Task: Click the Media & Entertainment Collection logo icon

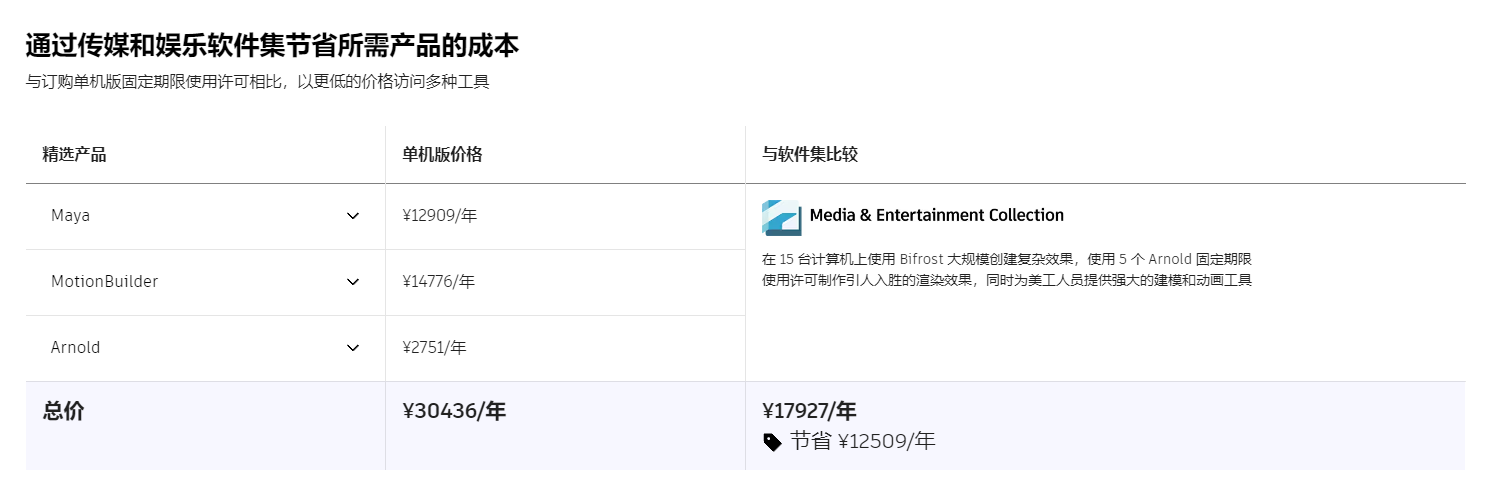Action: (781, 217)
